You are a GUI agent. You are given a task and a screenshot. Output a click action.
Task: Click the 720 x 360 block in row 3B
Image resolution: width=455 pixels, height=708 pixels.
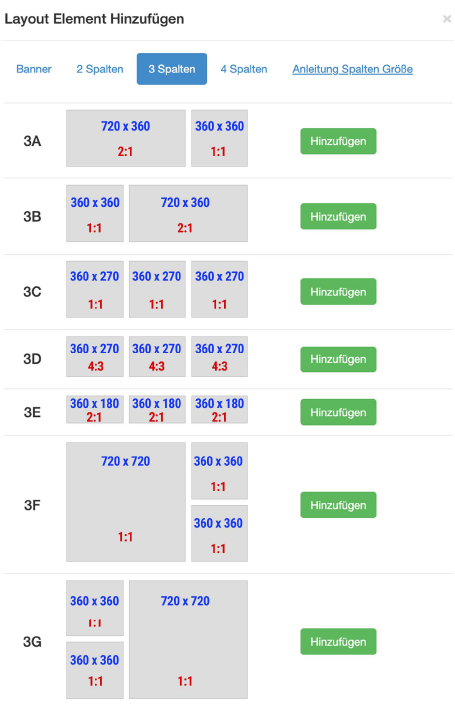[x=188, y=214]
